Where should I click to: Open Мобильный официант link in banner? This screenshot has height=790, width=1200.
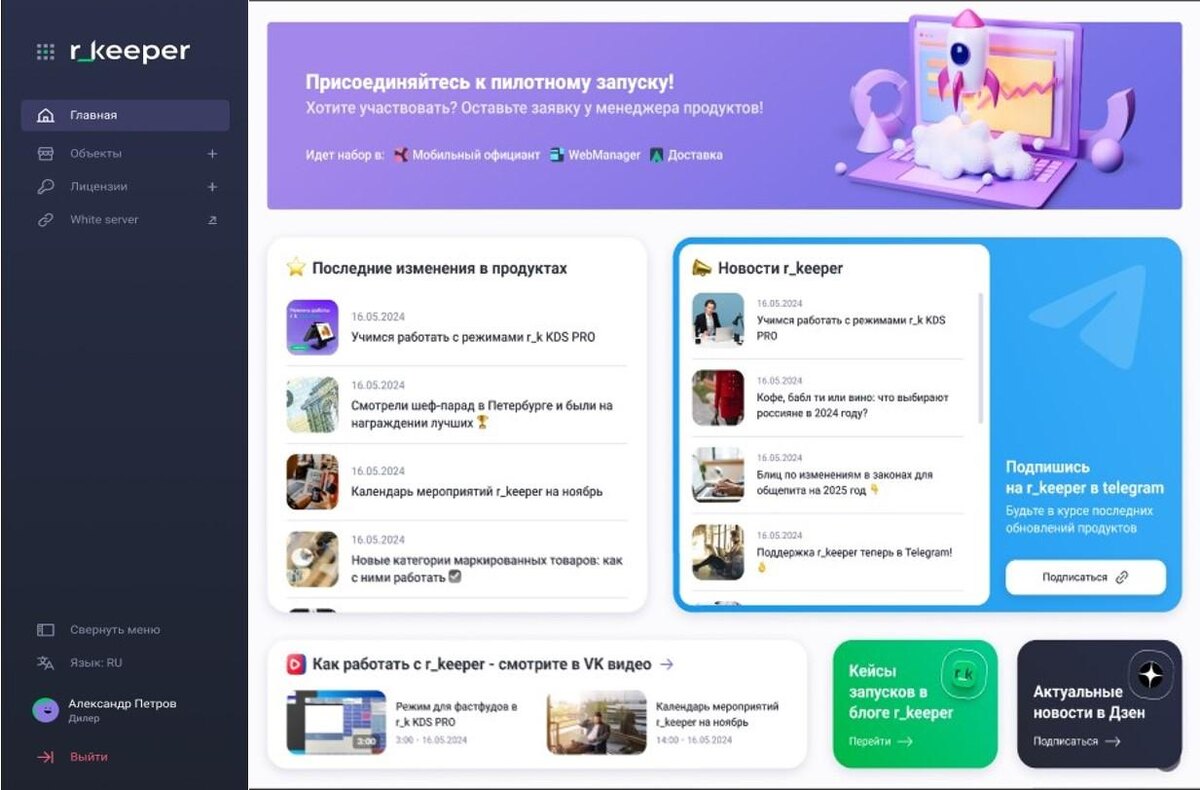point(476,155)
